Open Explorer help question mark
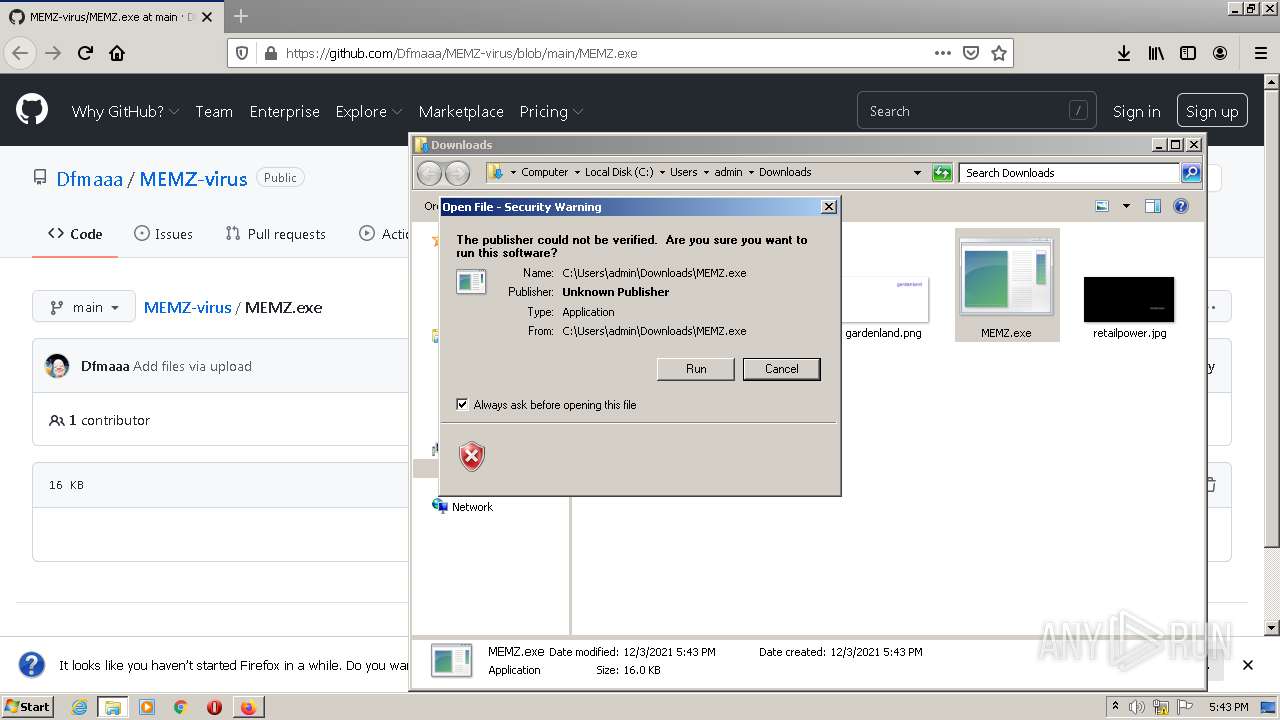The height and width of the screenshot is (720, 1280). 1180,206
